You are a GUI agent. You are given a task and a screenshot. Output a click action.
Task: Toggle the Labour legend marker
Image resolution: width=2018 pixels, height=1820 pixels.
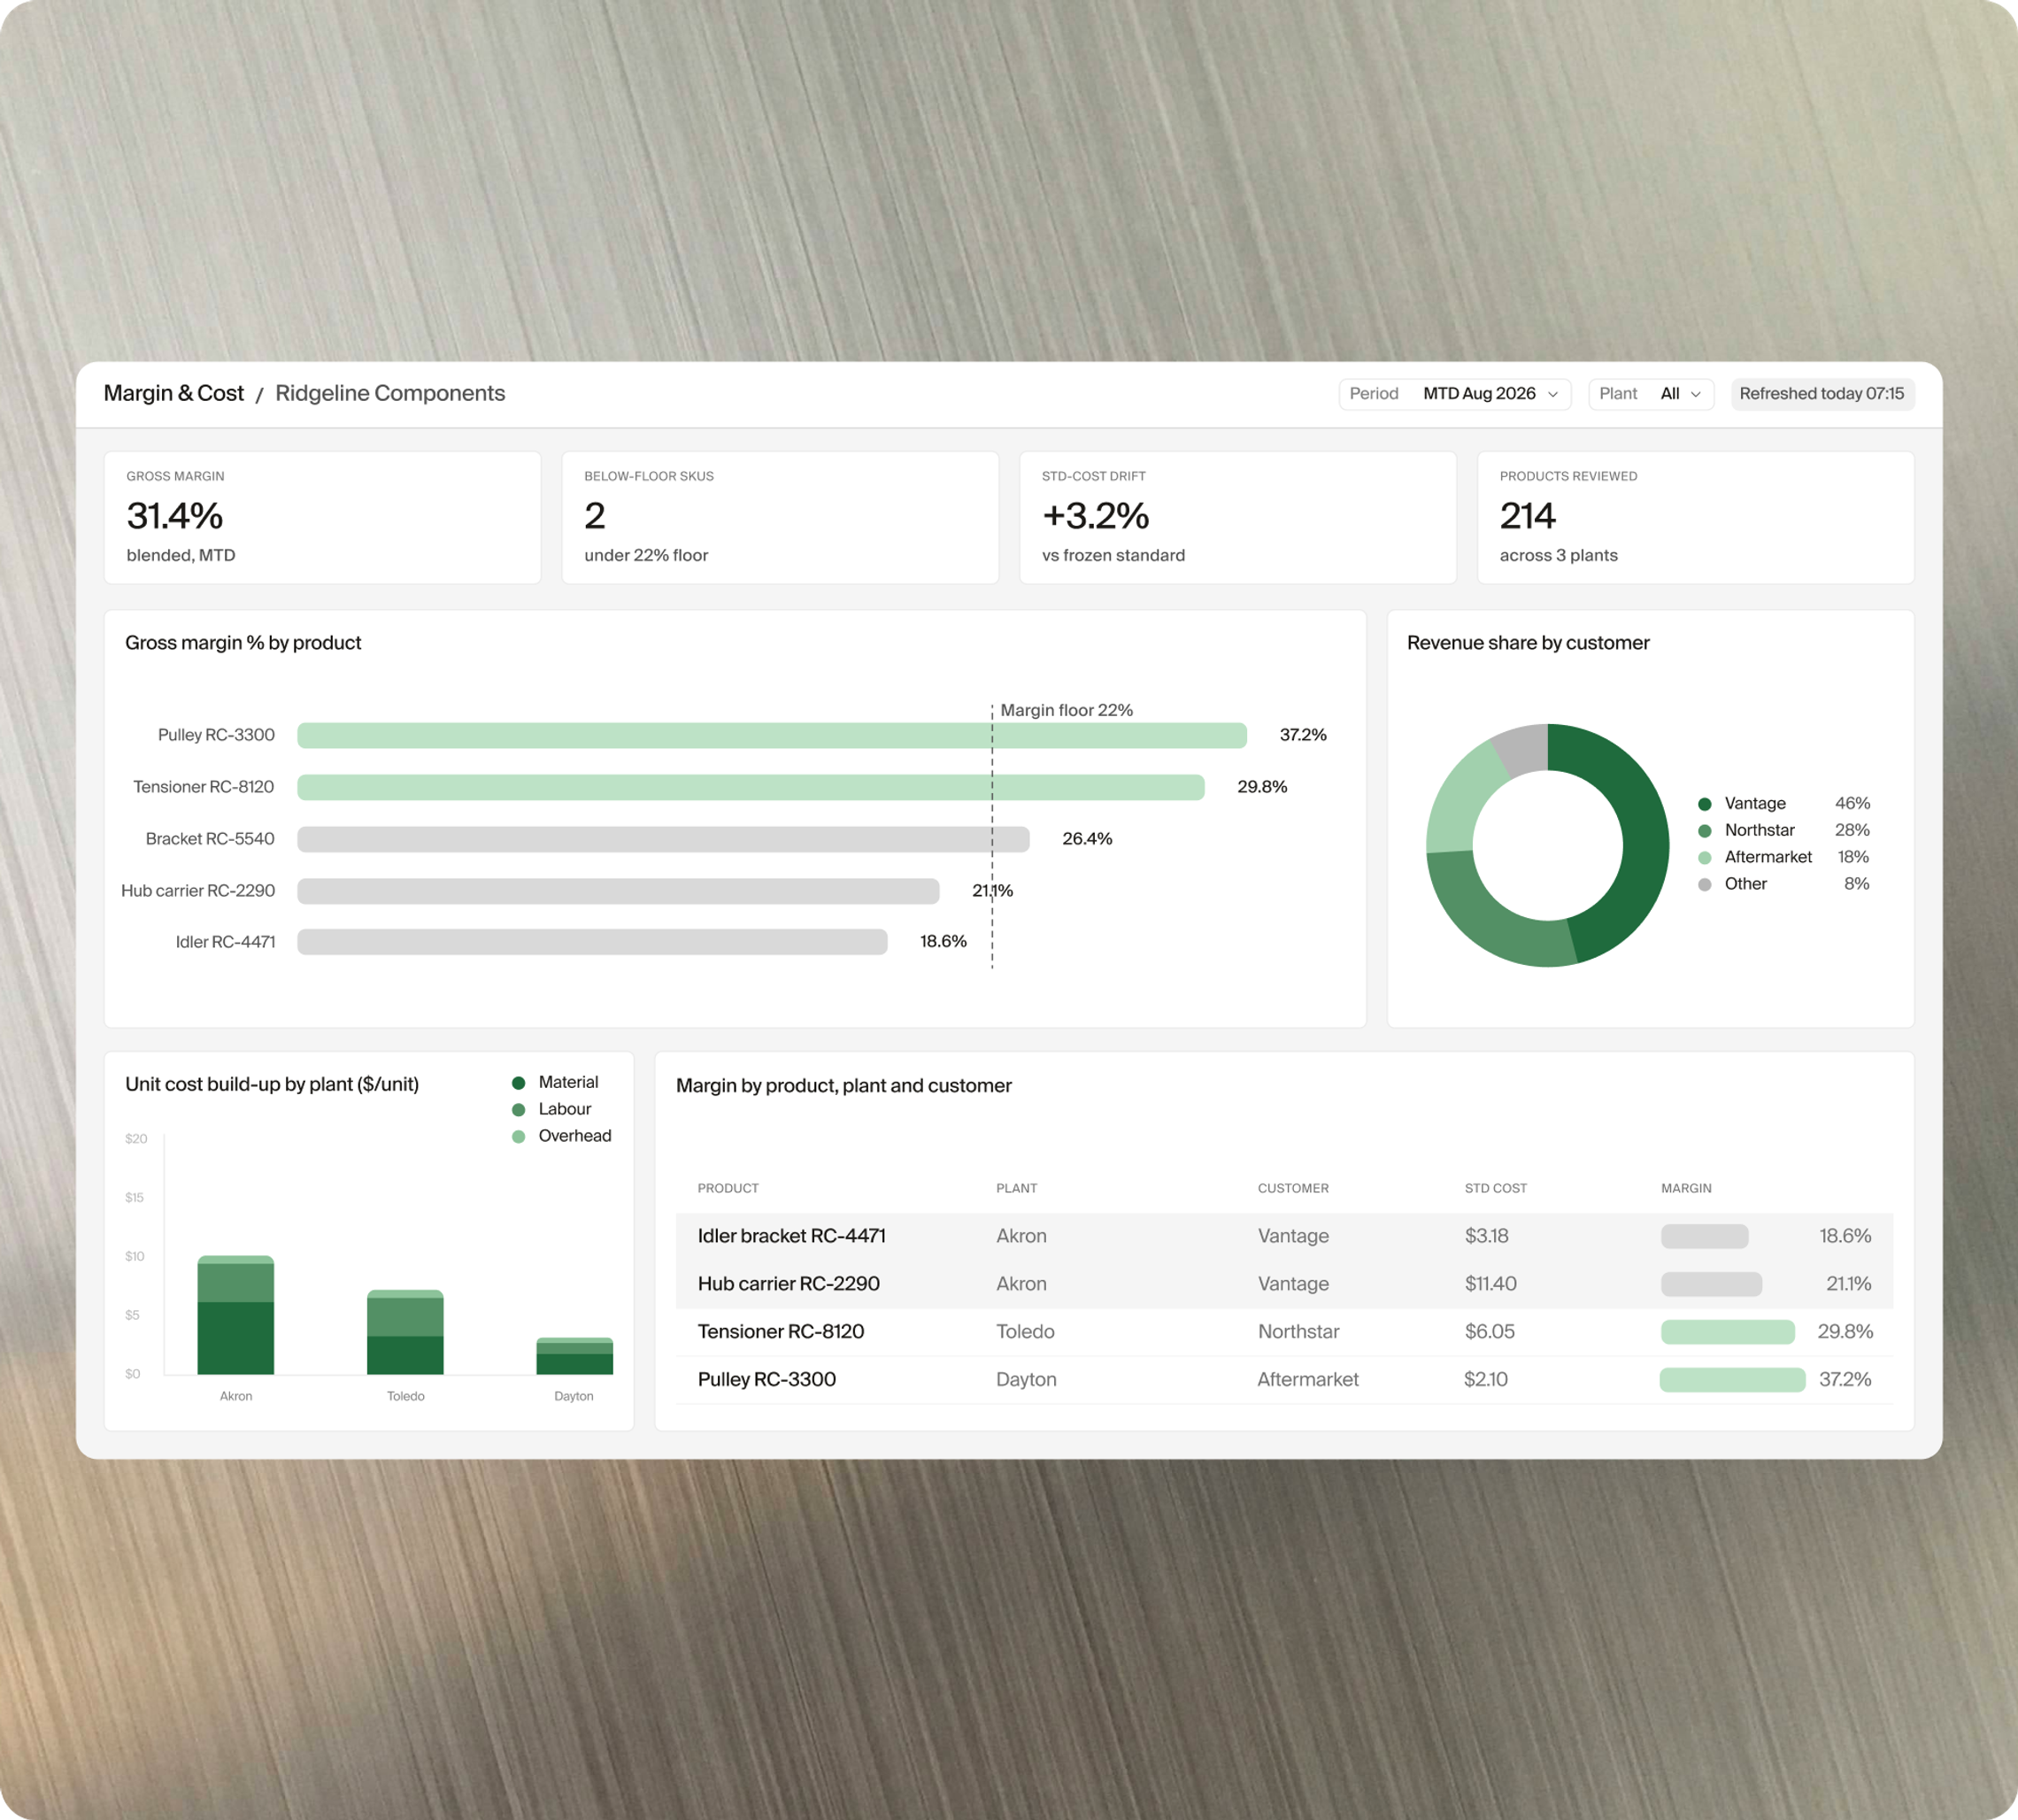coord(518,1110)
